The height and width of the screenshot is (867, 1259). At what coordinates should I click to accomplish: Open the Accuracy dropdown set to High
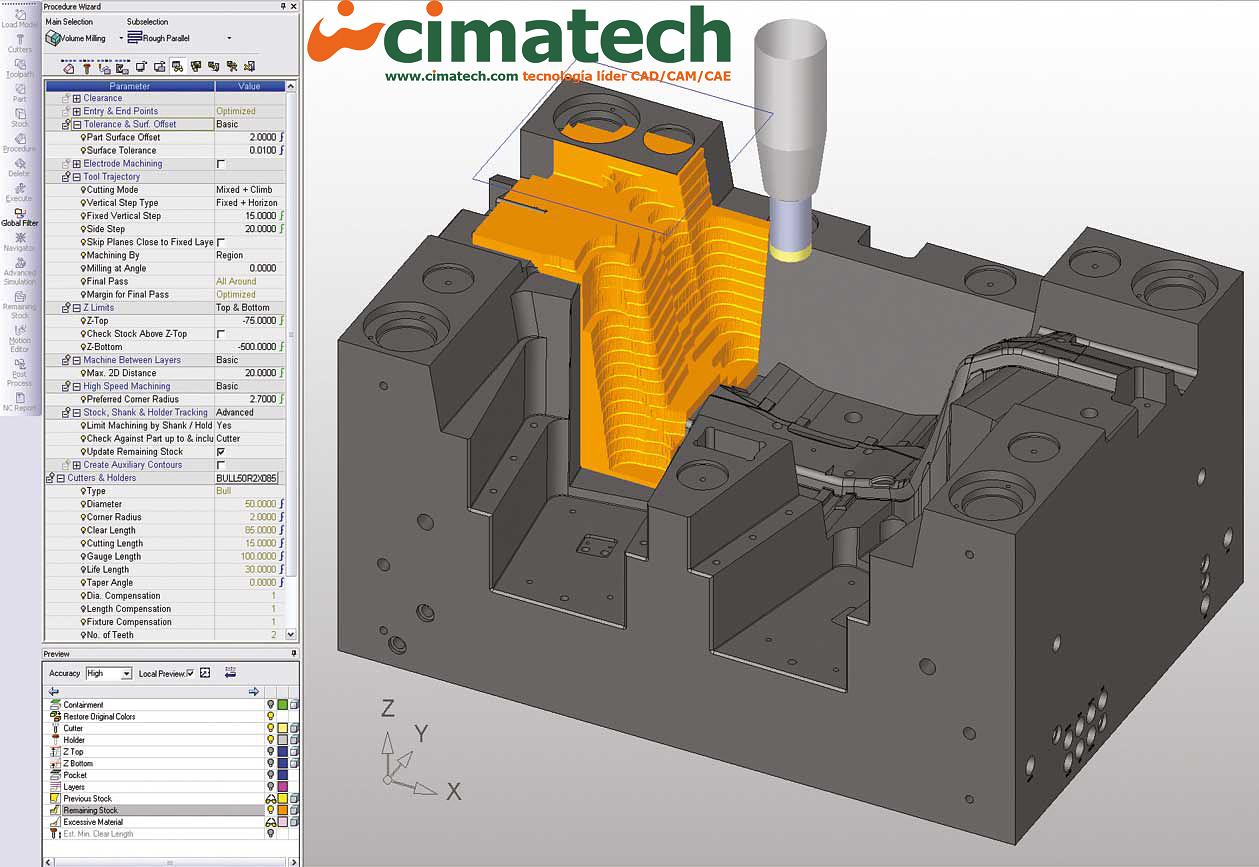tap(126, 674)
